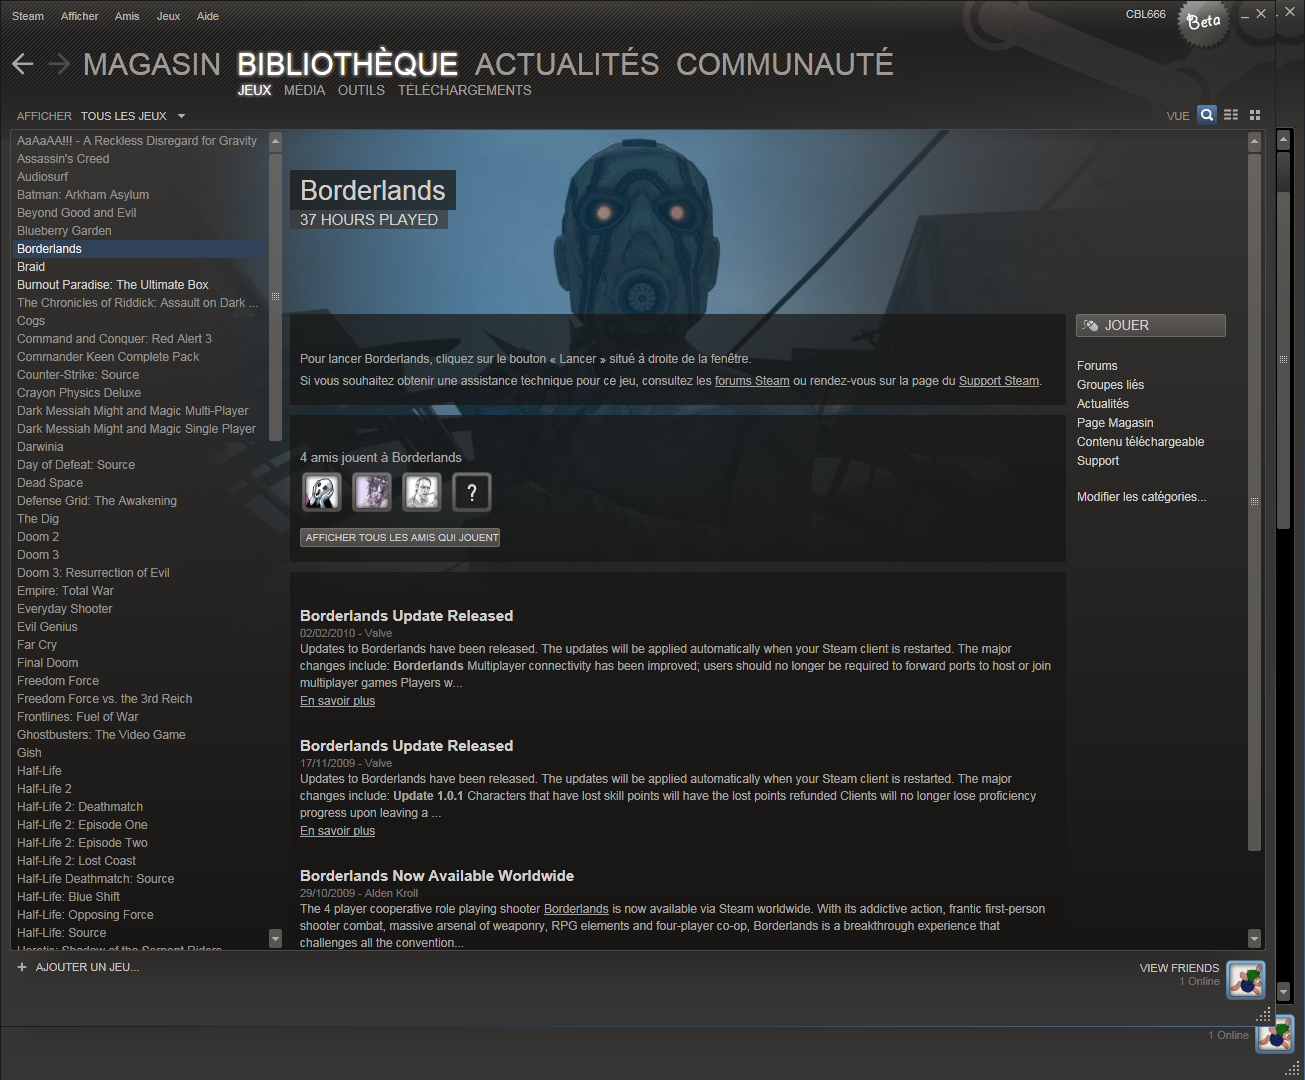Open the Jeux menu
1305x1080 pixels.
pos(169,16)
